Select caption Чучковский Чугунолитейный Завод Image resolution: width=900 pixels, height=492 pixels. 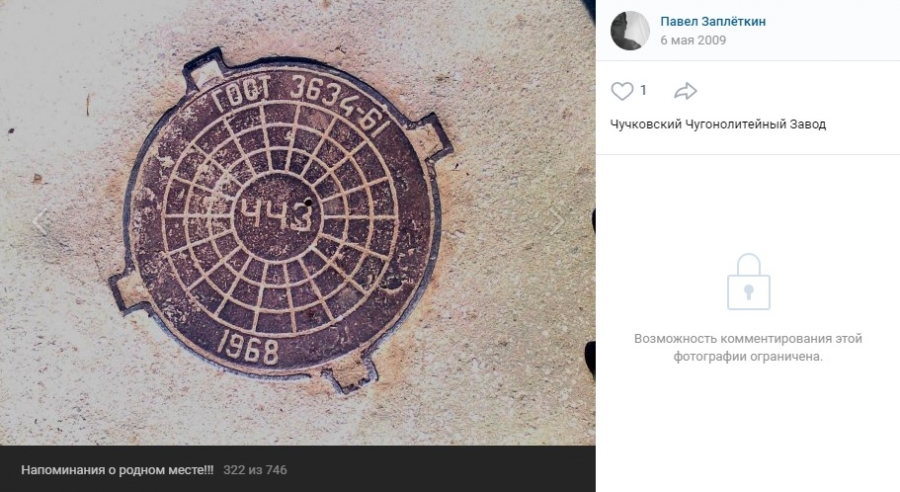pos(717,124)
